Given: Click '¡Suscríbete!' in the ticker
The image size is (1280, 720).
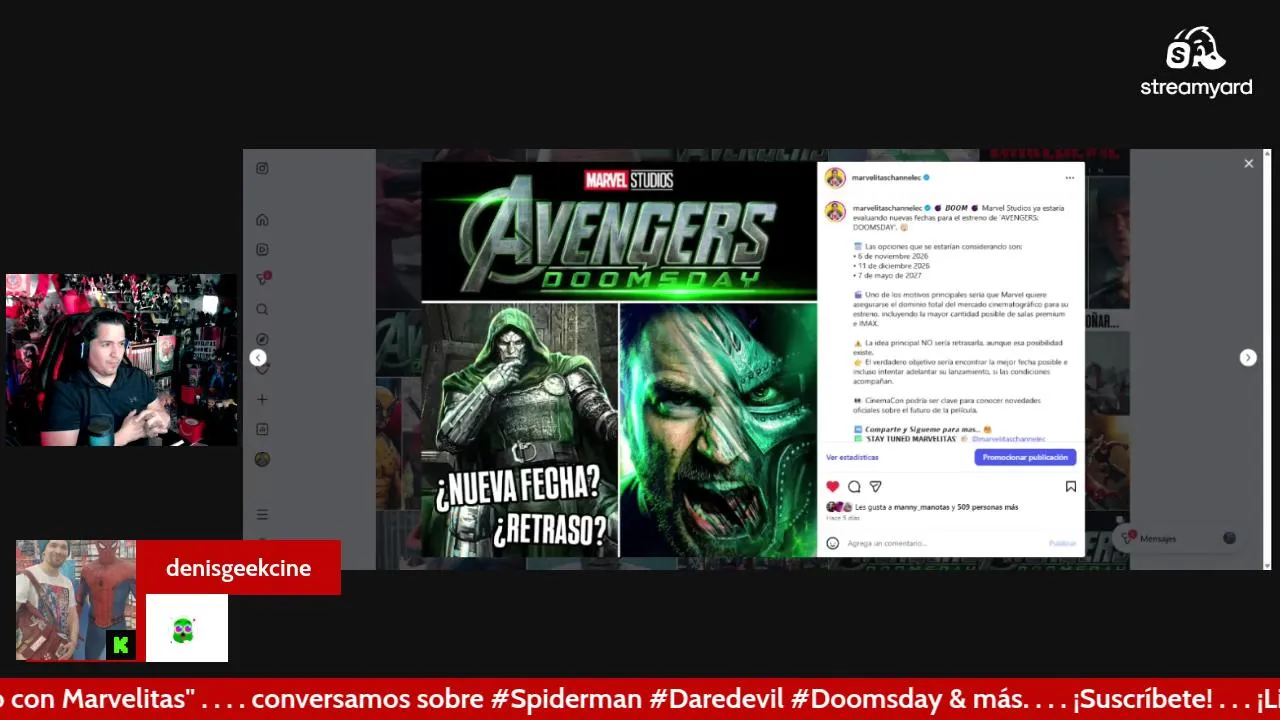Looking at the screenshot, I should click(1142, 698).
